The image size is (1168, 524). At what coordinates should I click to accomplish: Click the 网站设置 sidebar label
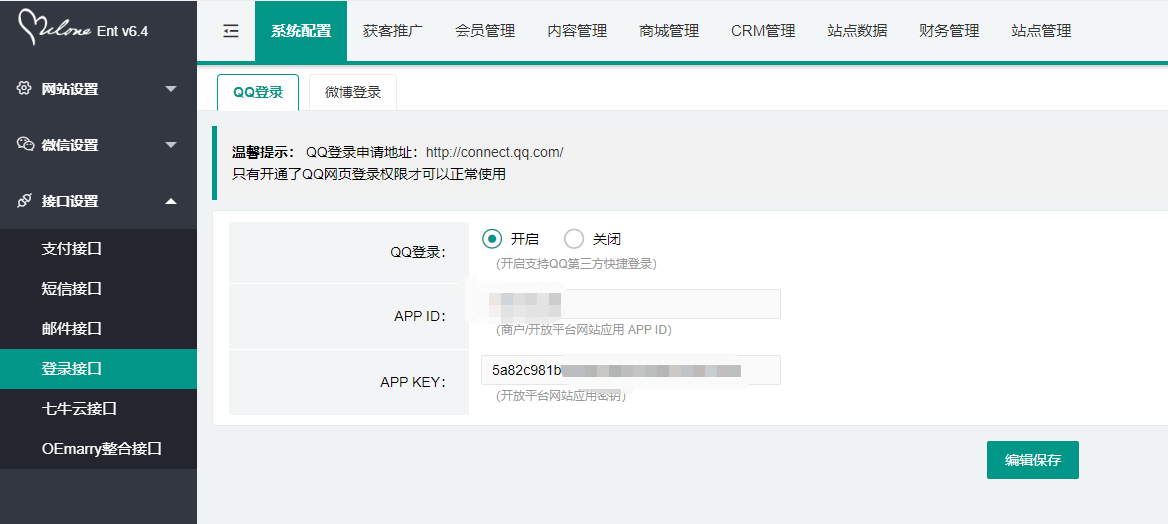pos(69,89)
